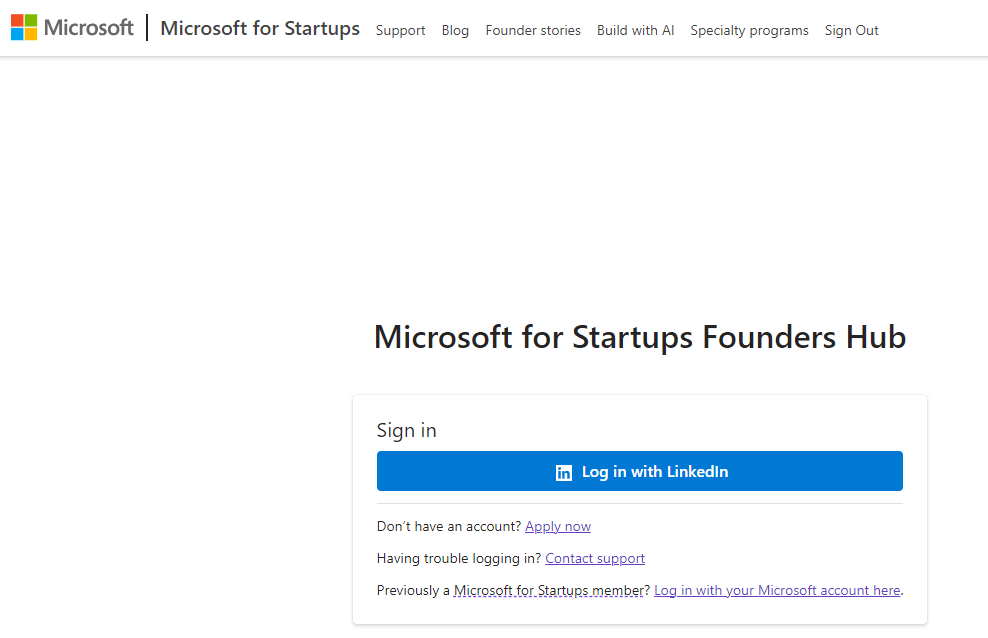This screenshot has width=988, height=638.
Task: Open the Contact support link
Action: [x=595, y=559]
